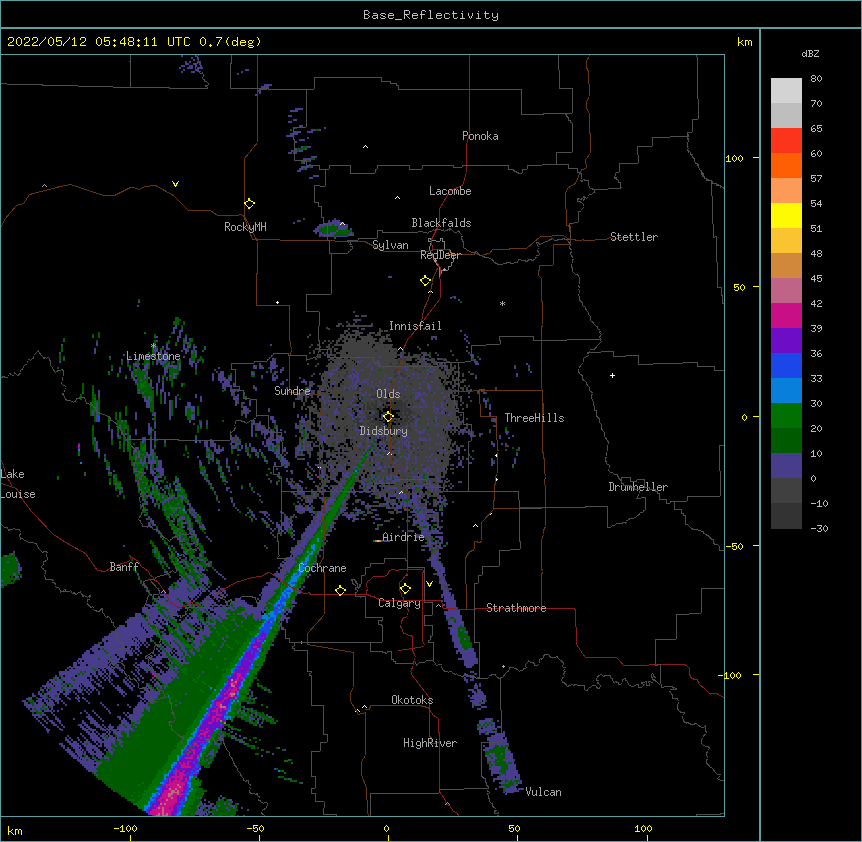
Task: Click the yellow diamond marker directly above Calgary
Action: tap(405, 589)
